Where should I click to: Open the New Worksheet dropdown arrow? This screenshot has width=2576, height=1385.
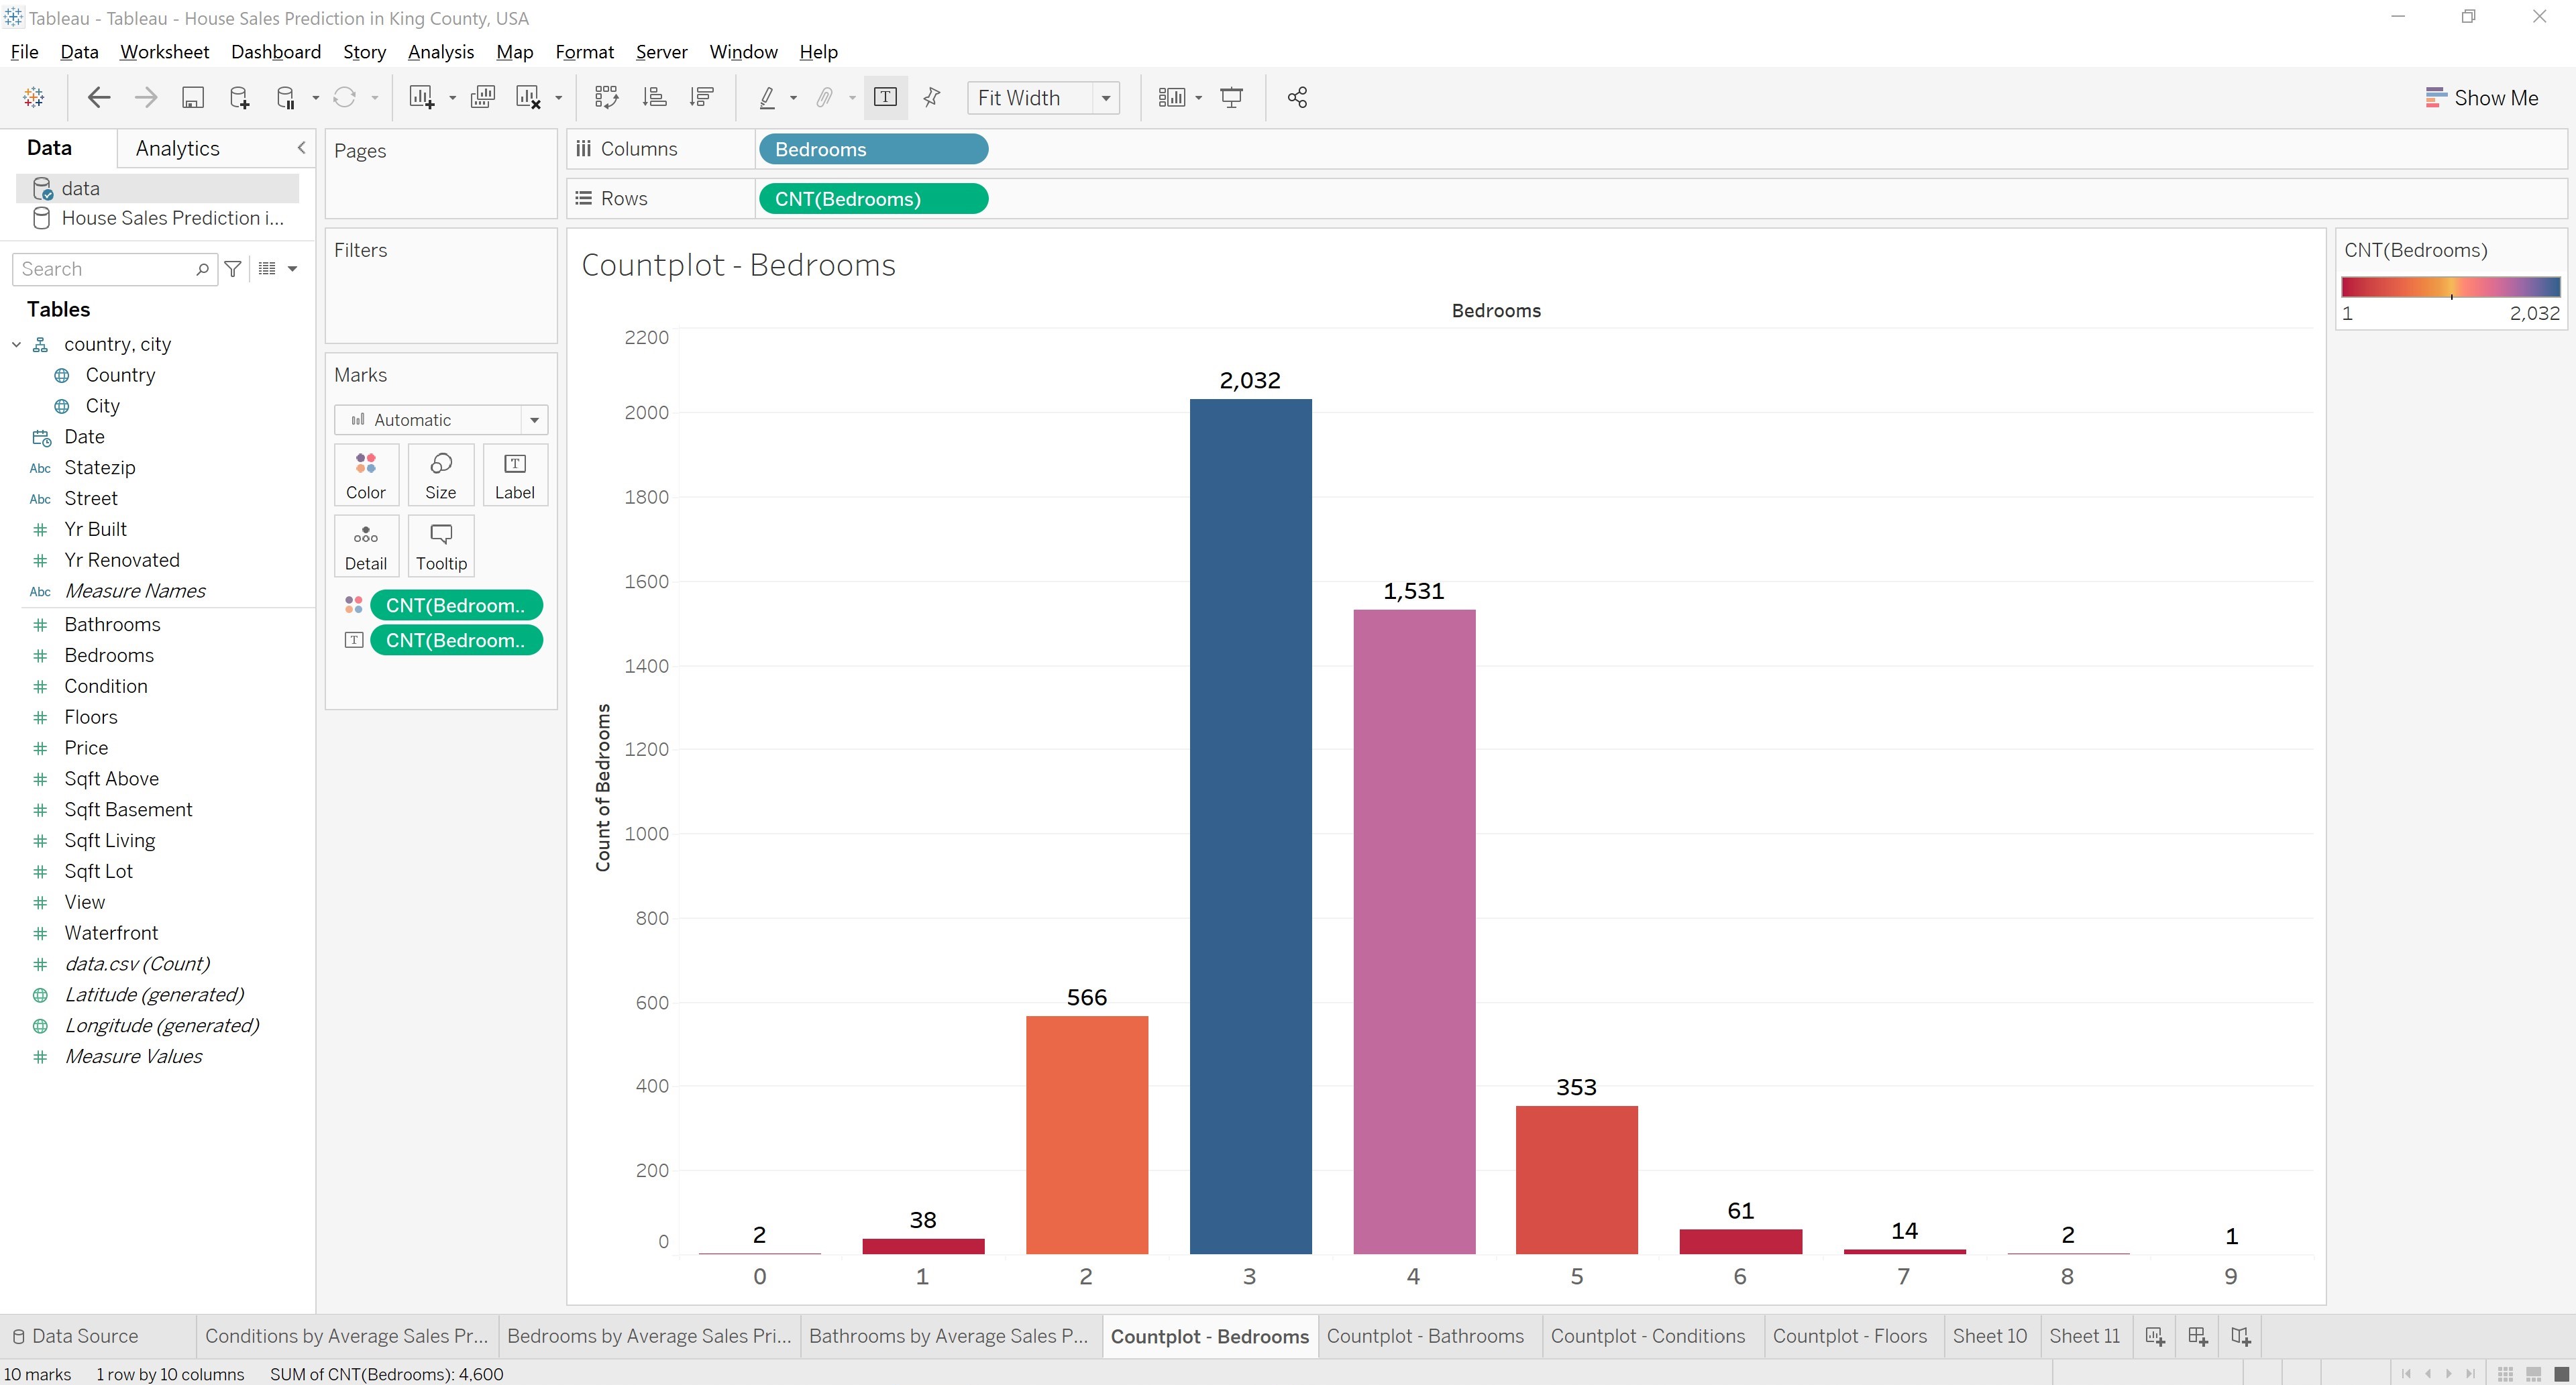452,98
